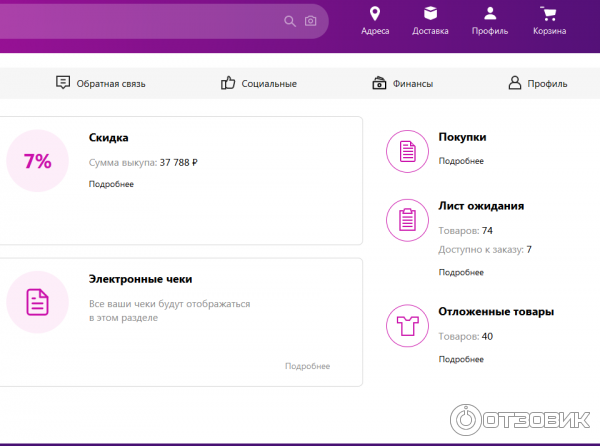Click the Покупки circular document icon

[x=407, y=151]
